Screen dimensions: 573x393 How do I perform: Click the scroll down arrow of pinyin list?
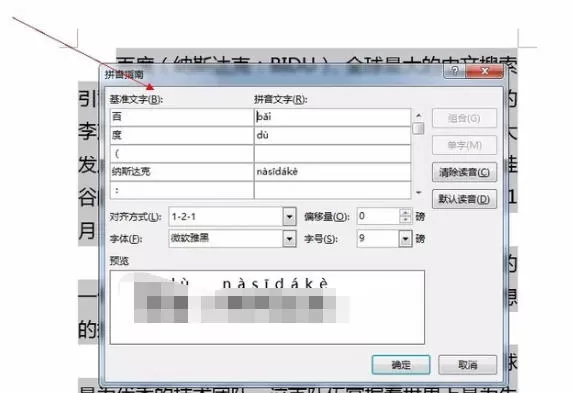coord(418,192)
